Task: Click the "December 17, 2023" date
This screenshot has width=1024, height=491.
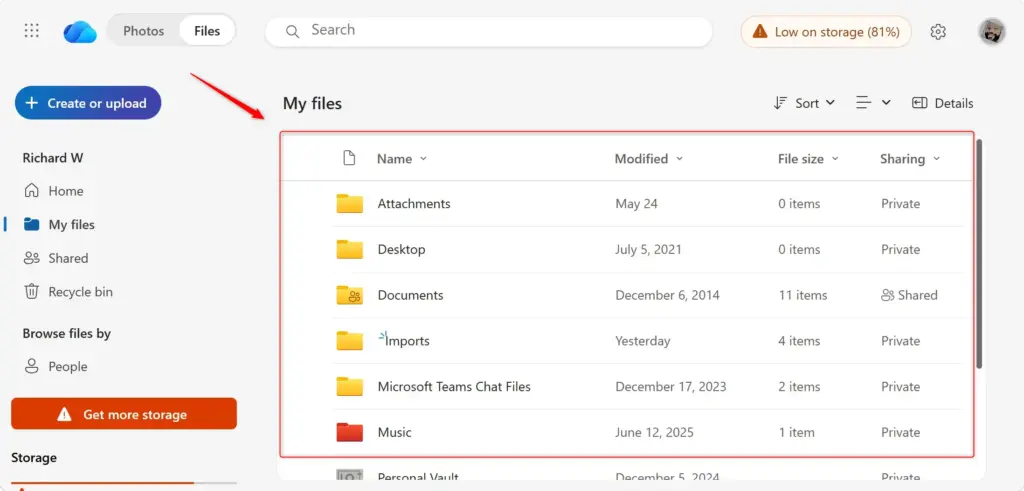Action: (x=671, y=387)
